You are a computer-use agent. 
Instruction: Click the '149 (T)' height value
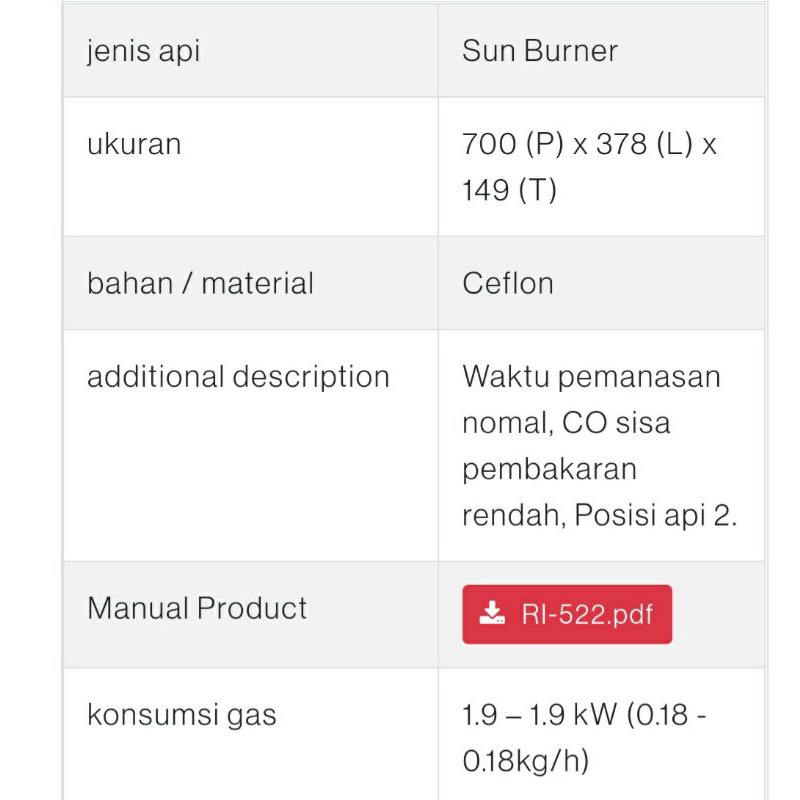tap(509, 190)
